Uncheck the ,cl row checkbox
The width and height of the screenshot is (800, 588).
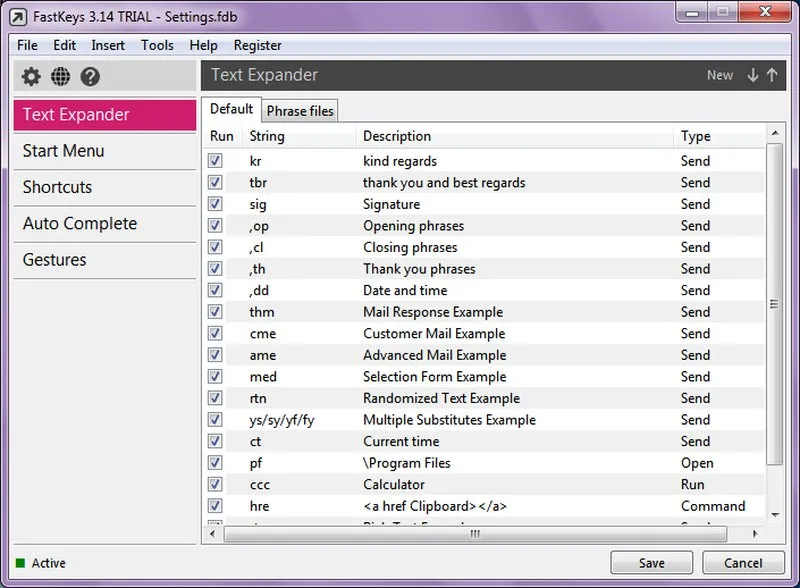coord(215,247)
